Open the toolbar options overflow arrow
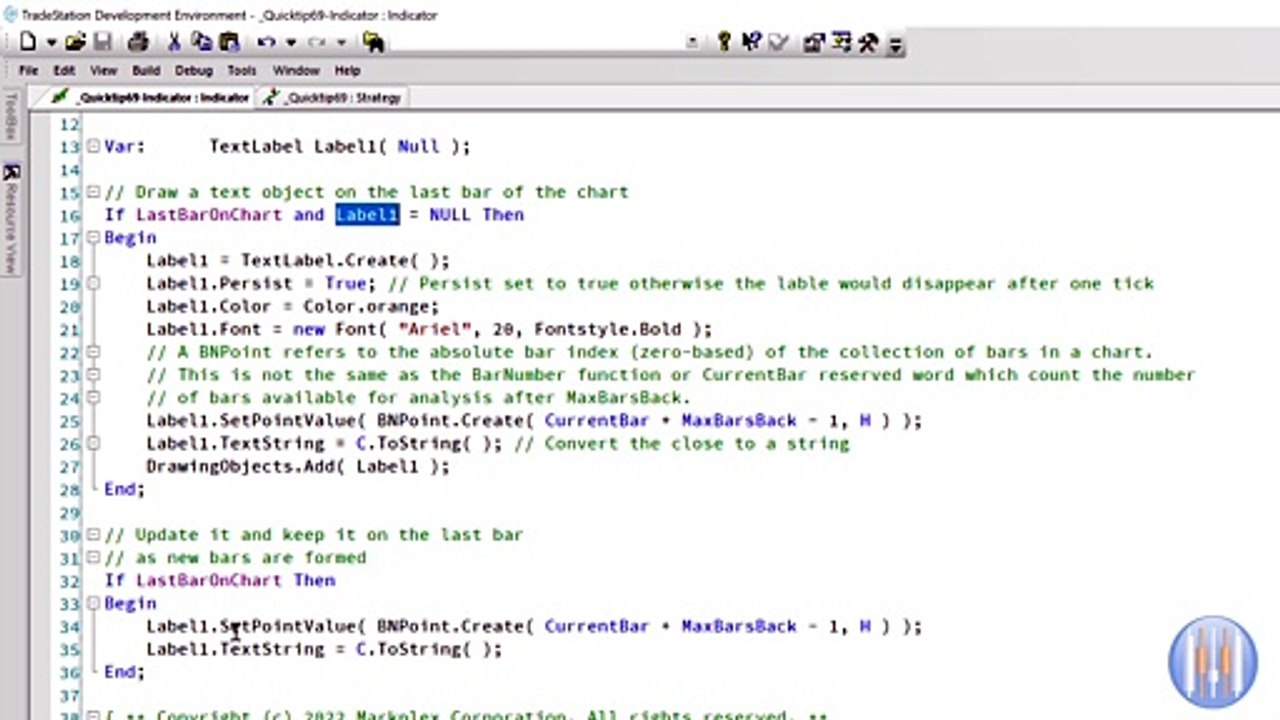The width and height of the screenshot is (1280, 720). (x=895, y=44)
